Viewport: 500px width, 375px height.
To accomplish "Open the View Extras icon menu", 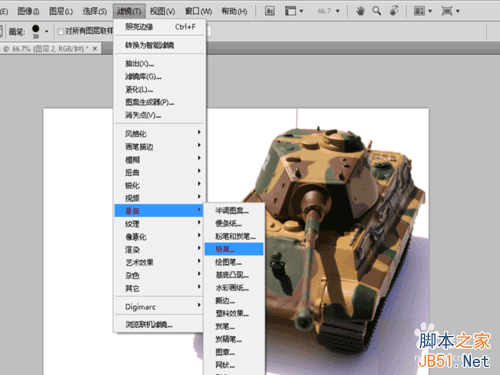I will 294,11.
